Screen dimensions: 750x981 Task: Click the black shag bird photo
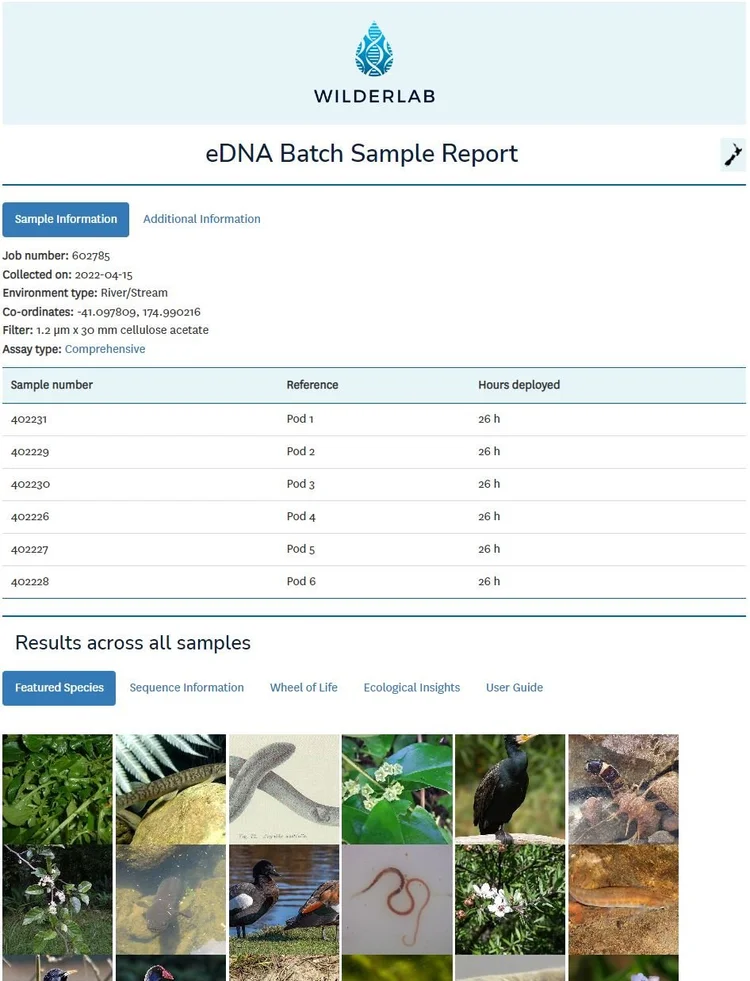(x=510, y=790)
